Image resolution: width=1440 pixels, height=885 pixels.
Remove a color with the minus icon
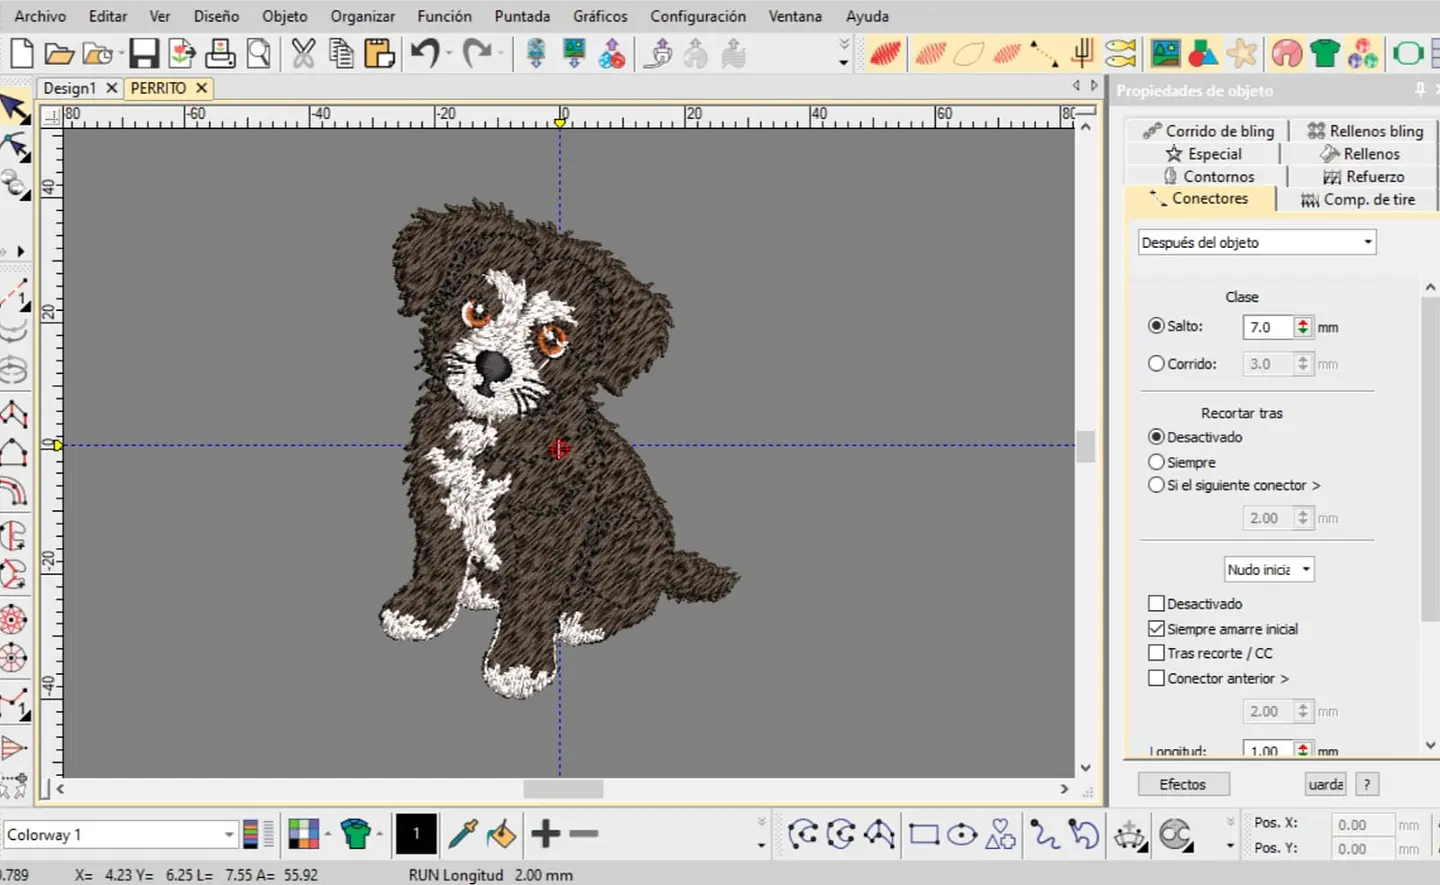[x=584, y=833]
